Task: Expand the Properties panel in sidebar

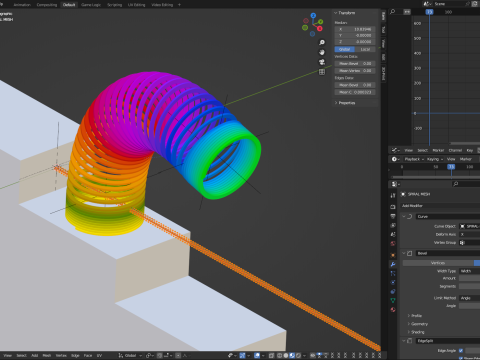Action: tap(336, 103)
